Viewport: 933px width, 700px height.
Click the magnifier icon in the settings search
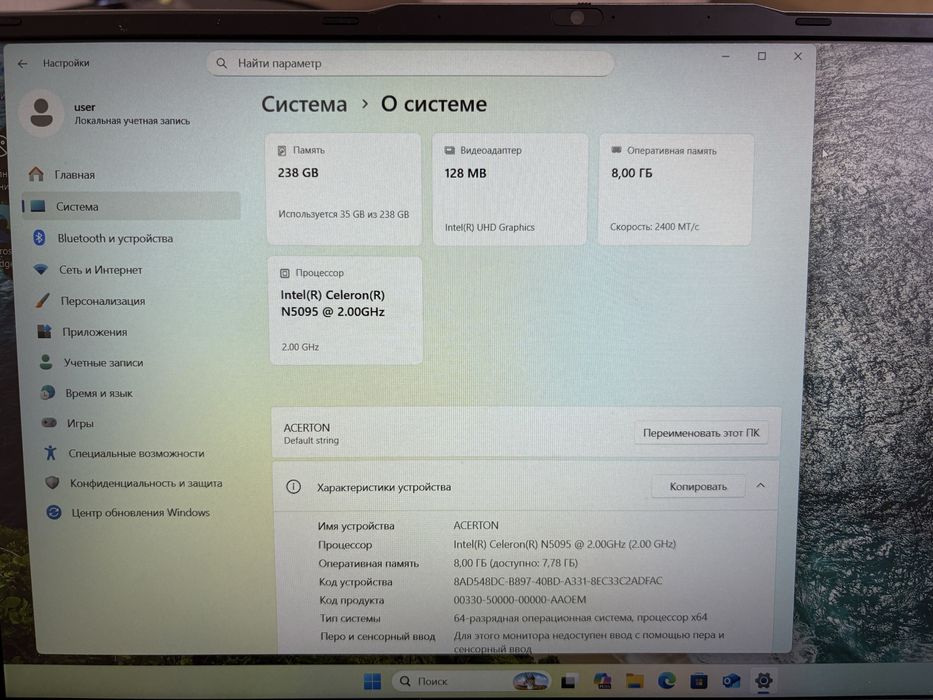click(x=221, y=63)
